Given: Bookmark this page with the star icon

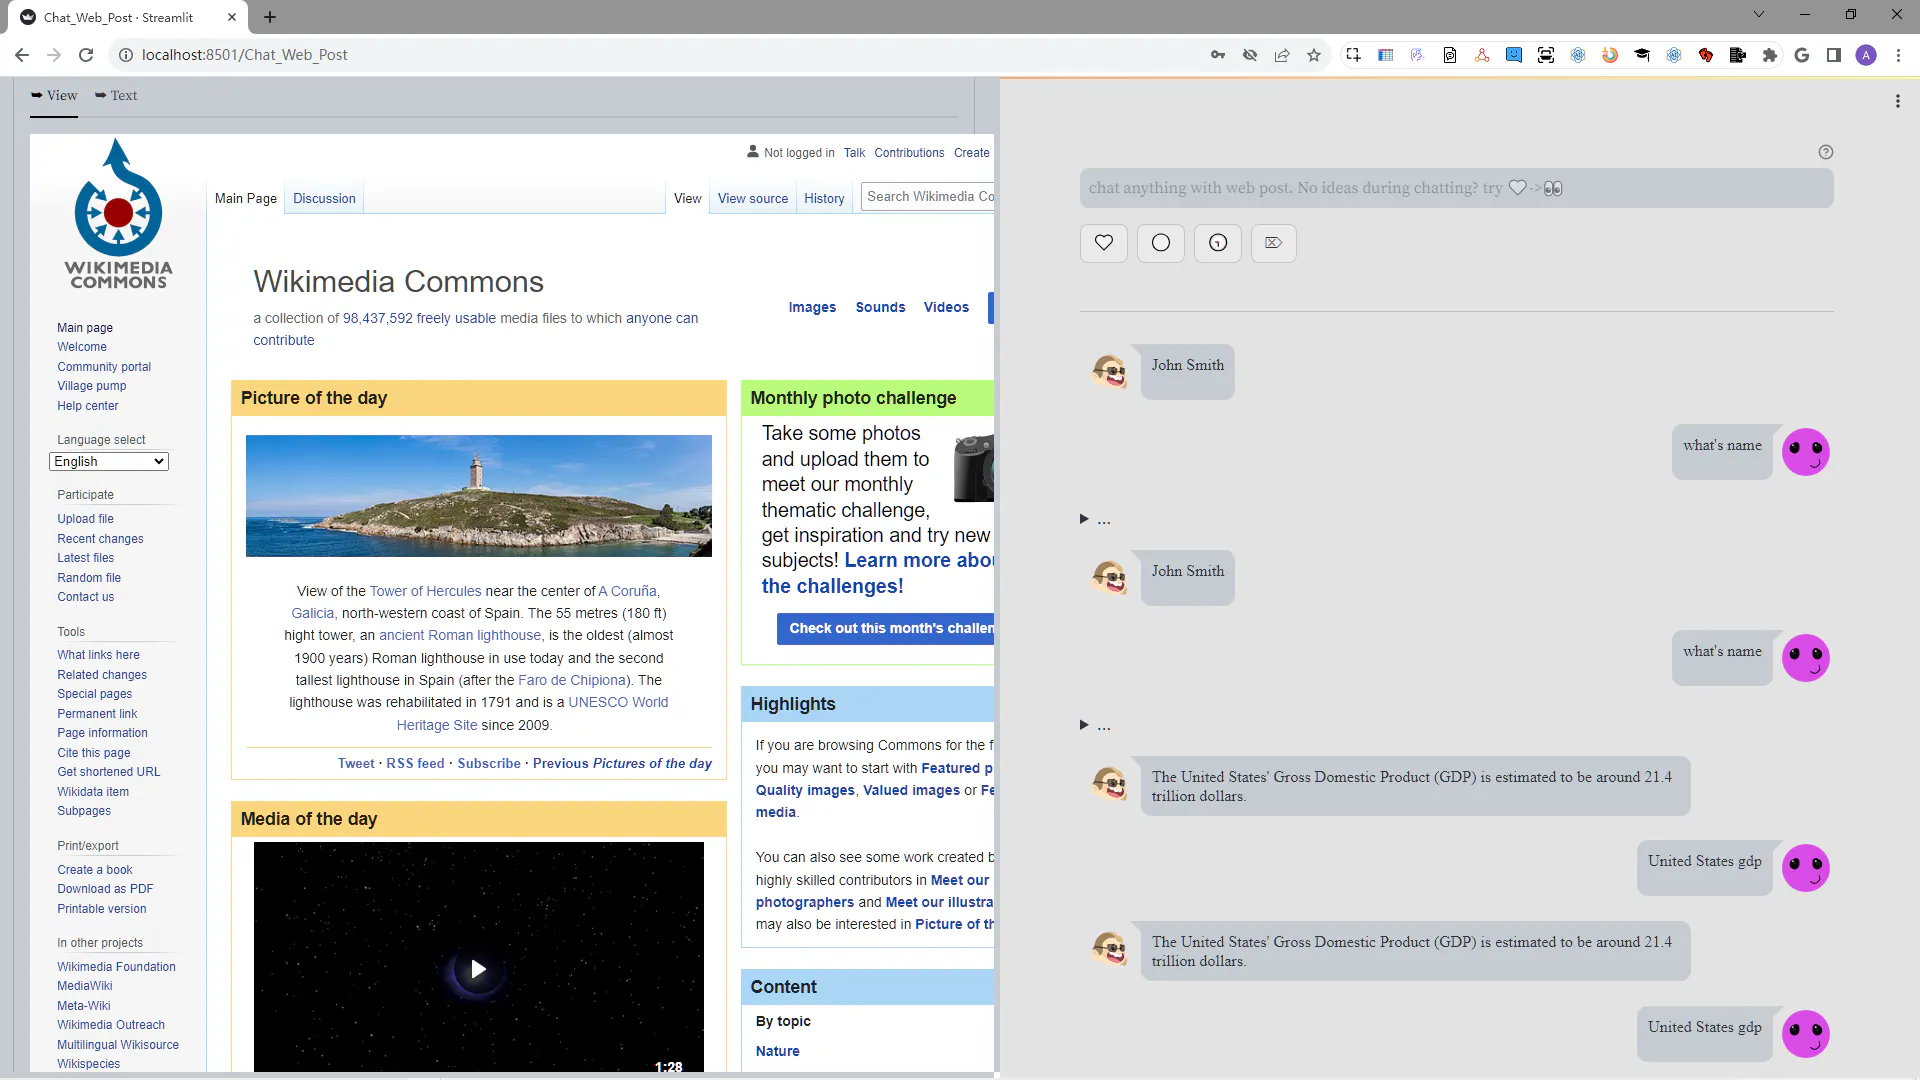Looking at the screenshot, I should pos(1314,55).
